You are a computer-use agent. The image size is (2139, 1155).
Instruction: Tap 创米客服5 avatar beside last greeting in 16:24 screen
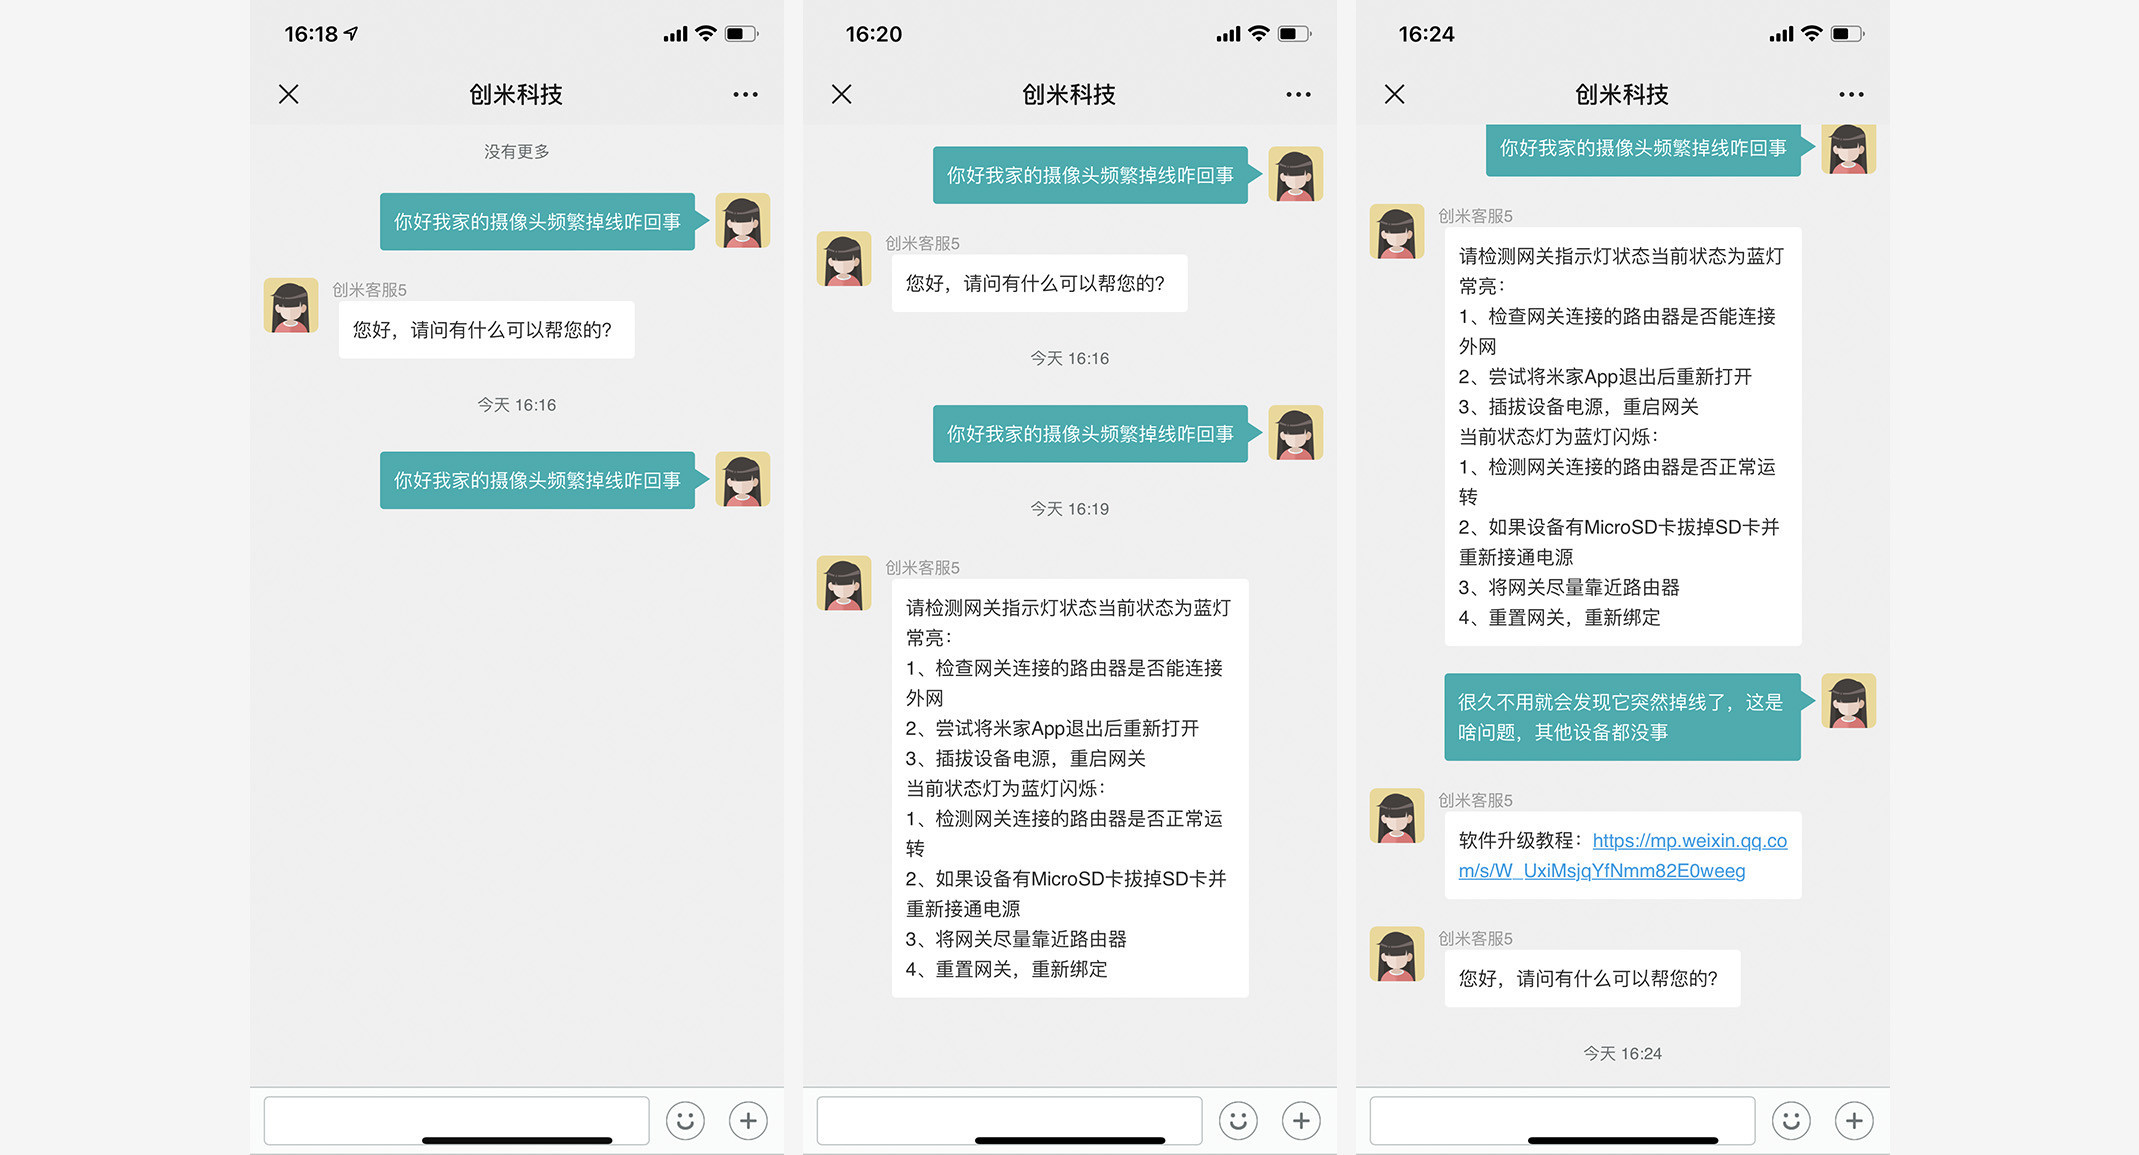pyautogui.click(x=1397, y=953)
